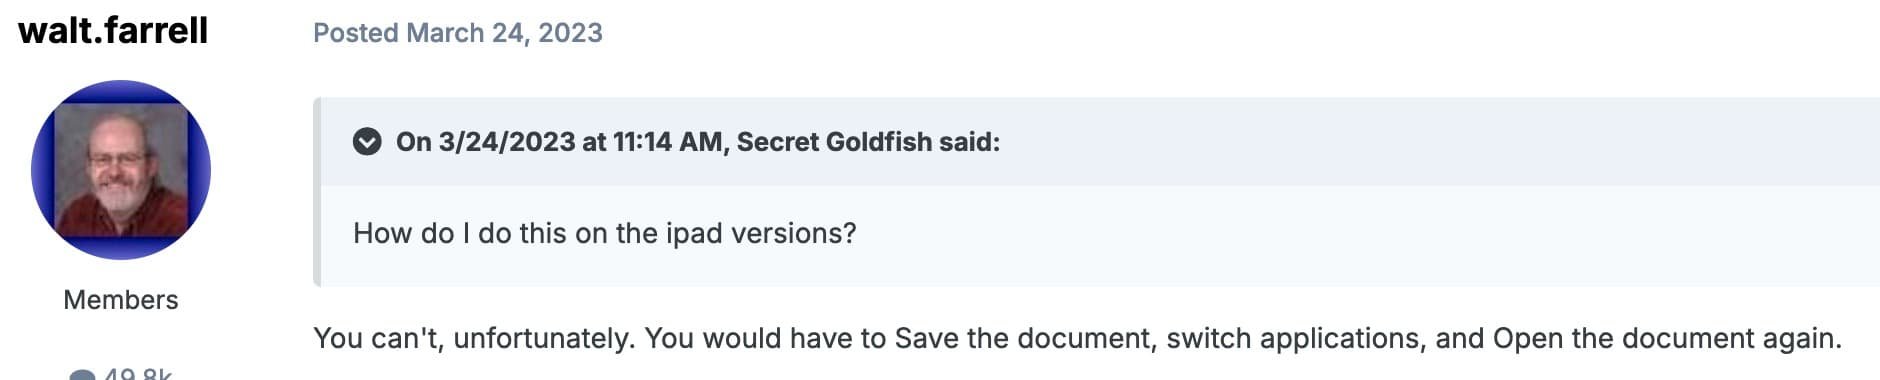
Task: Open the Posted March 24, 2023 permalink
Action: (458, 33)
